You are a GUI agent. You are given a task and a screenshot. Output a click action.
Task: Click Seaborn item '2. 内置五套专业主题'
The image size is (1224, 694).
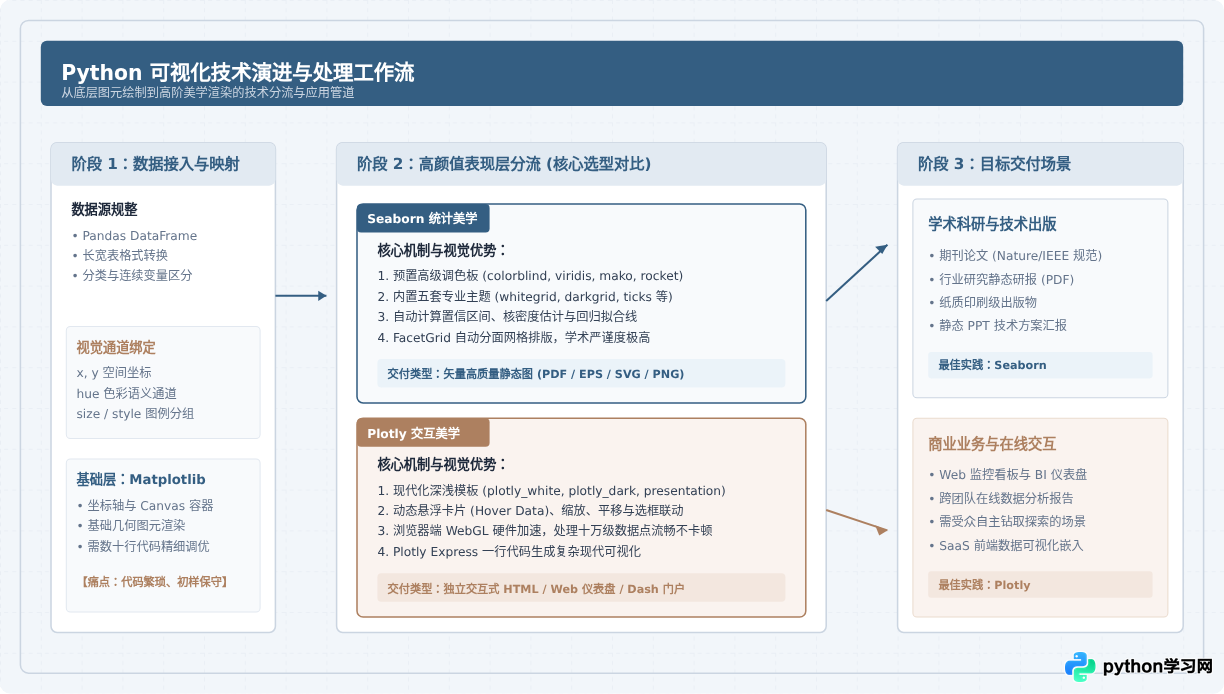click(x=525, y=296)
